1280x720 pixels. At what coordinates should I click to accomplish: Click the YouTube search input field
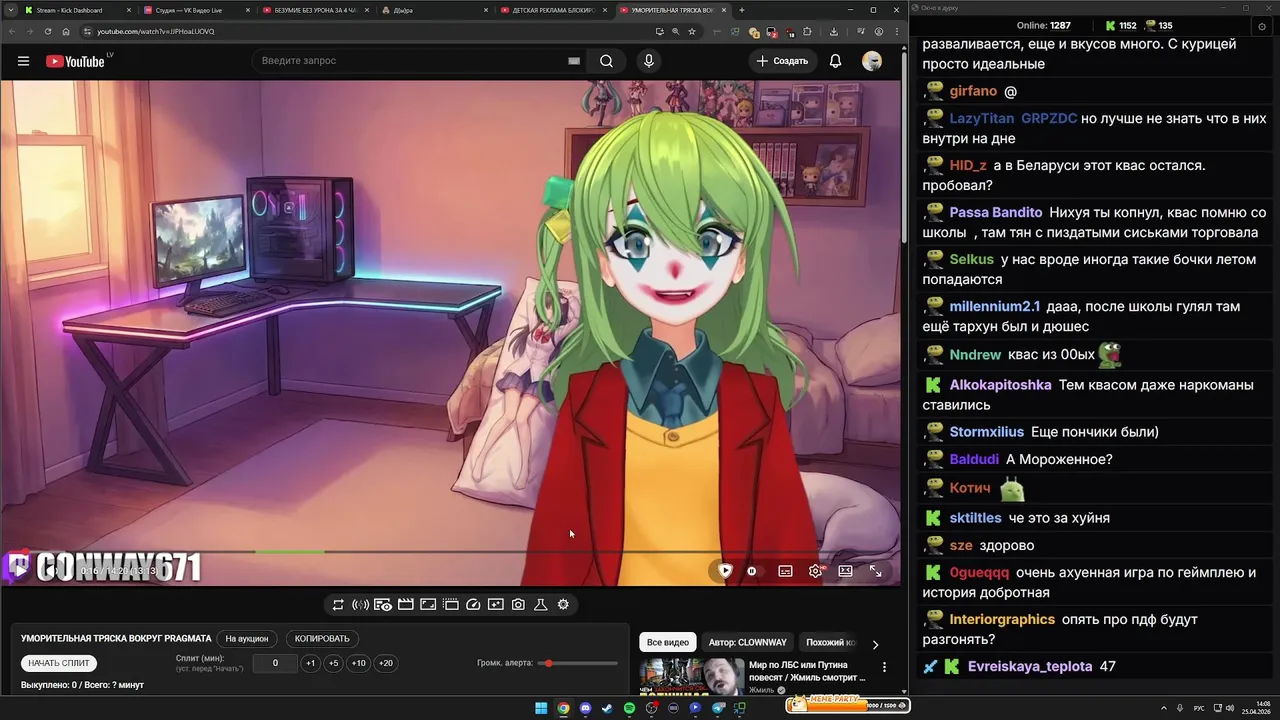coord(410,61)
